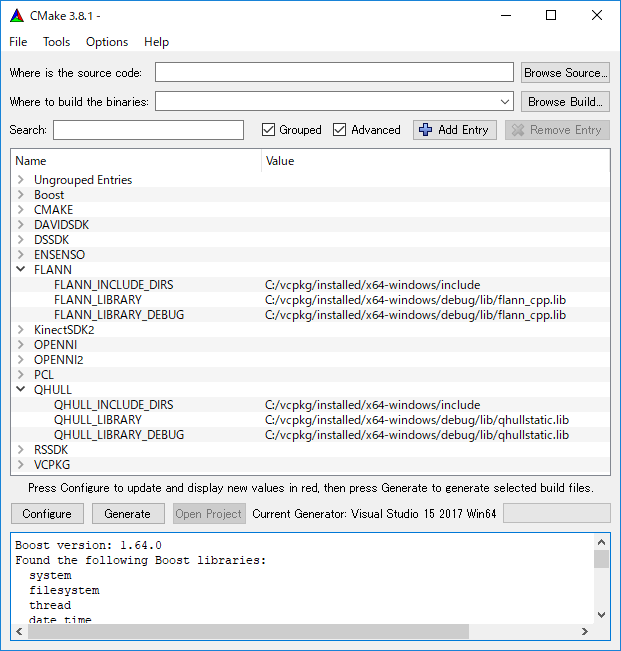This screenshot has height=651, width=621.
Task: Click the log scroll down arrow
Action: click(x=601, y=615)
